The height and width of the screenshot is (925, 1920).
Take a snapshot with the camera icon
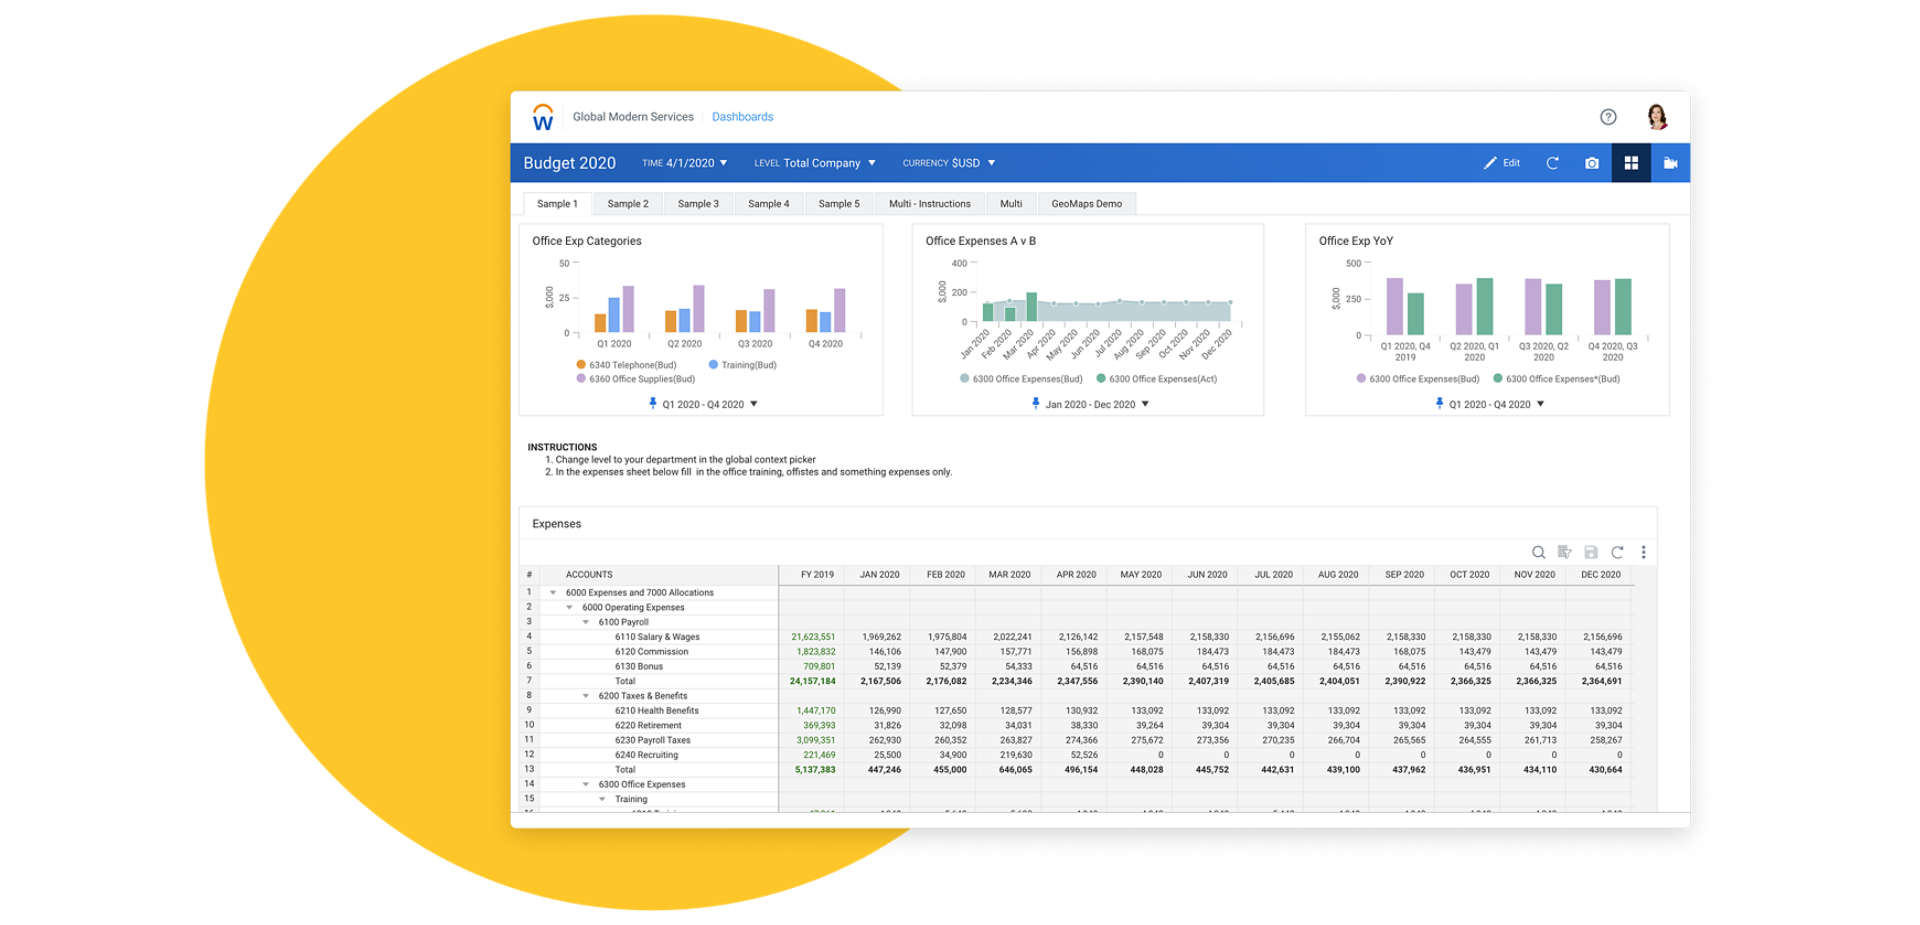(x=1591, y=163)
